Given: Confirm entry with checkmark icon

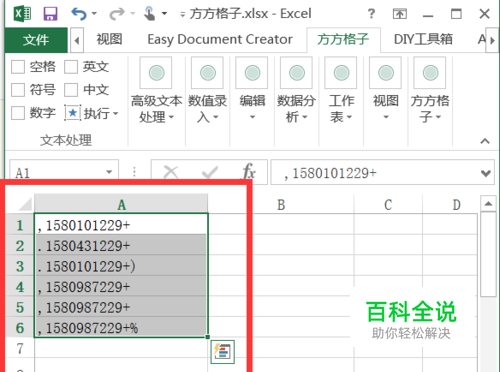Looking at the screenshot, I should (x=210, y=173).
